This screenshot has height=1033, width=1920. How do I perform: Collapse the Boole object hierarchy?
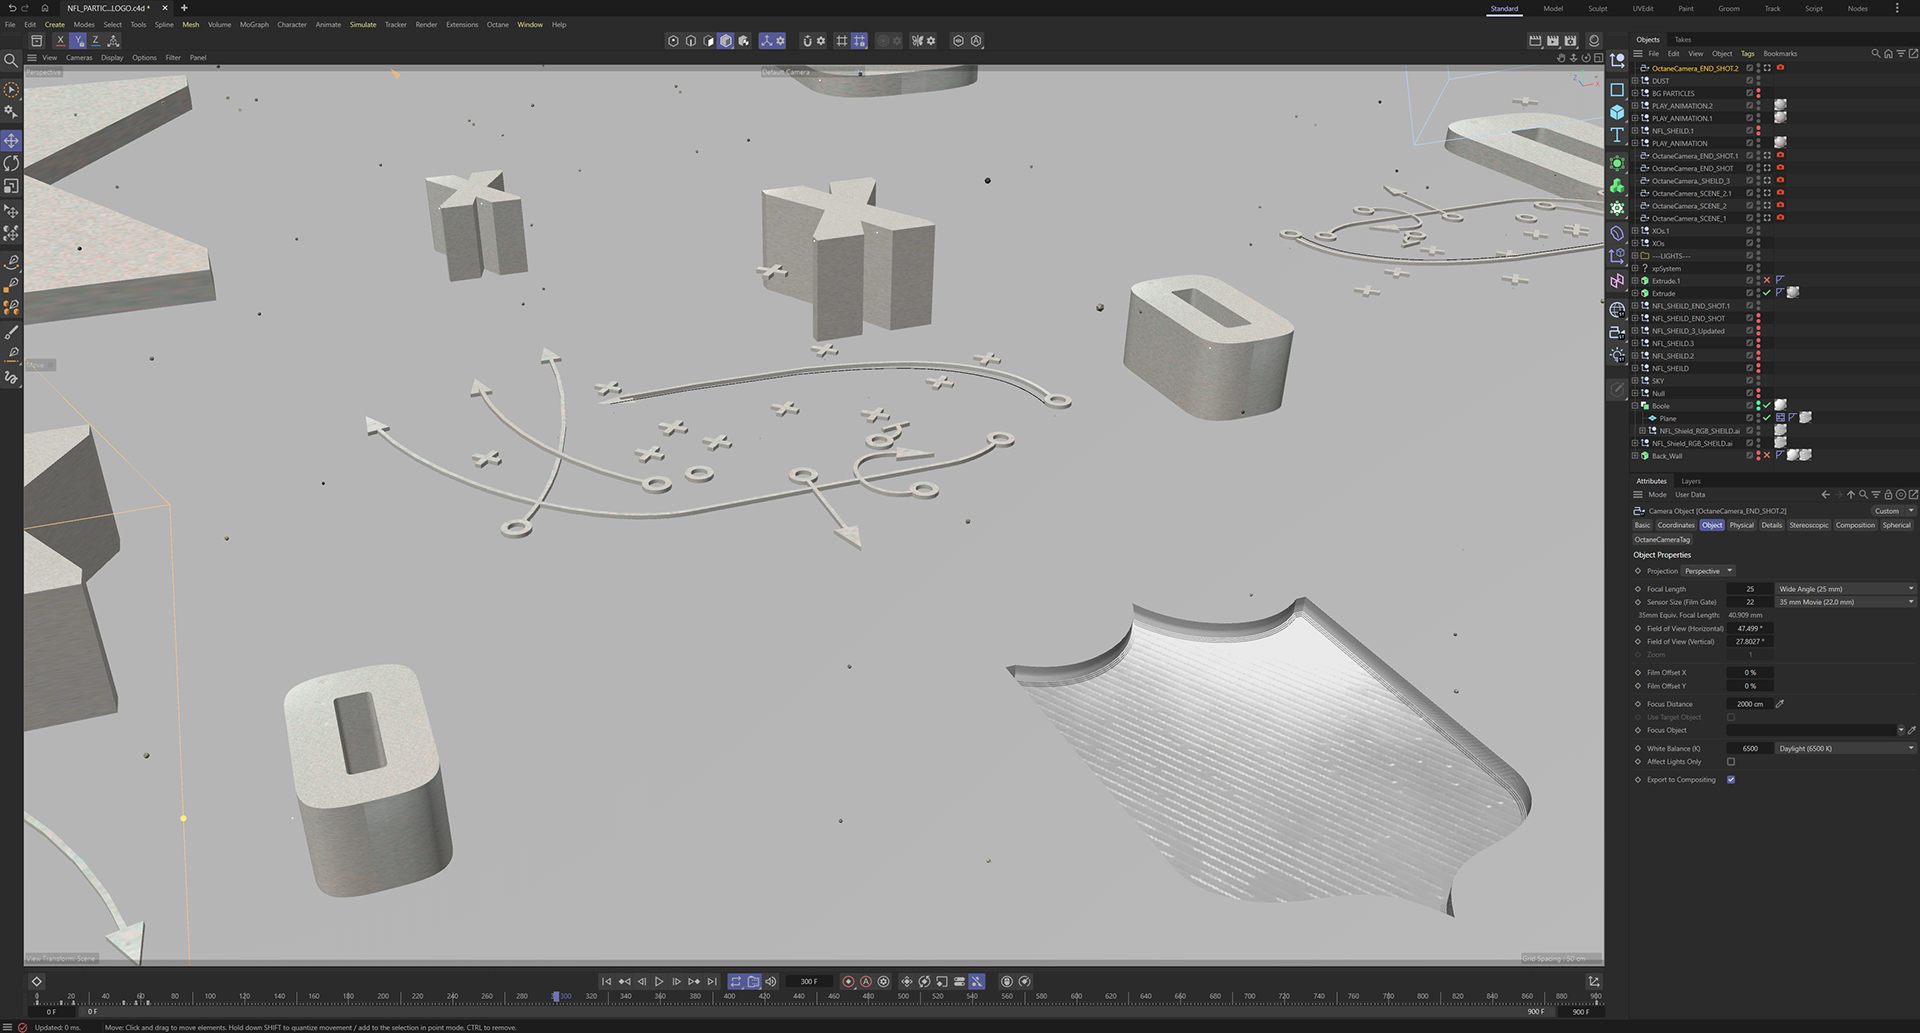(1635, 406)
